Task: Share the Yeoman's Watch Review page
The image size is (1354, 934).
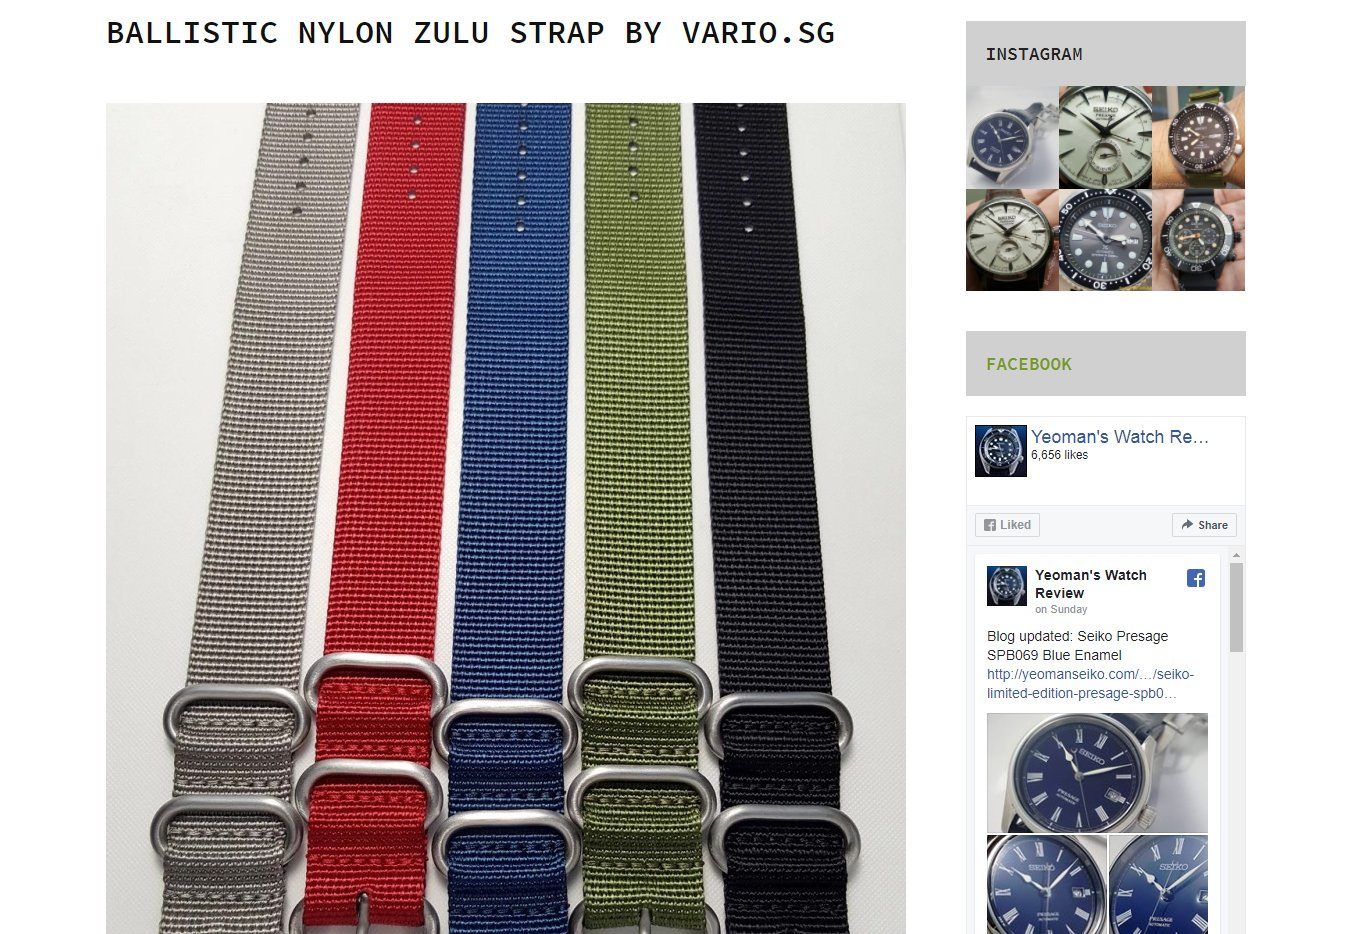Action: [1204, 525]
